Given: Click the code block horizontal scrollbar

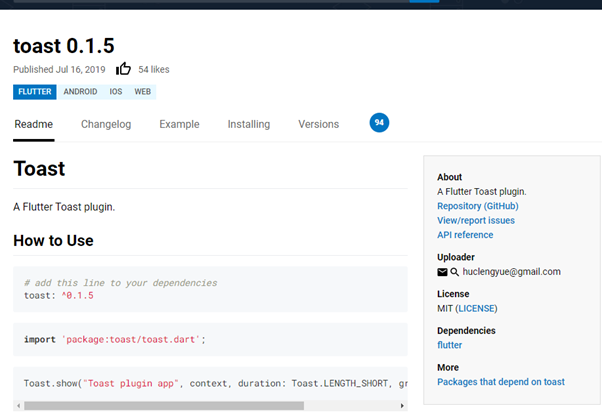Looking at the screenshot, I should (x=160, y=406).
